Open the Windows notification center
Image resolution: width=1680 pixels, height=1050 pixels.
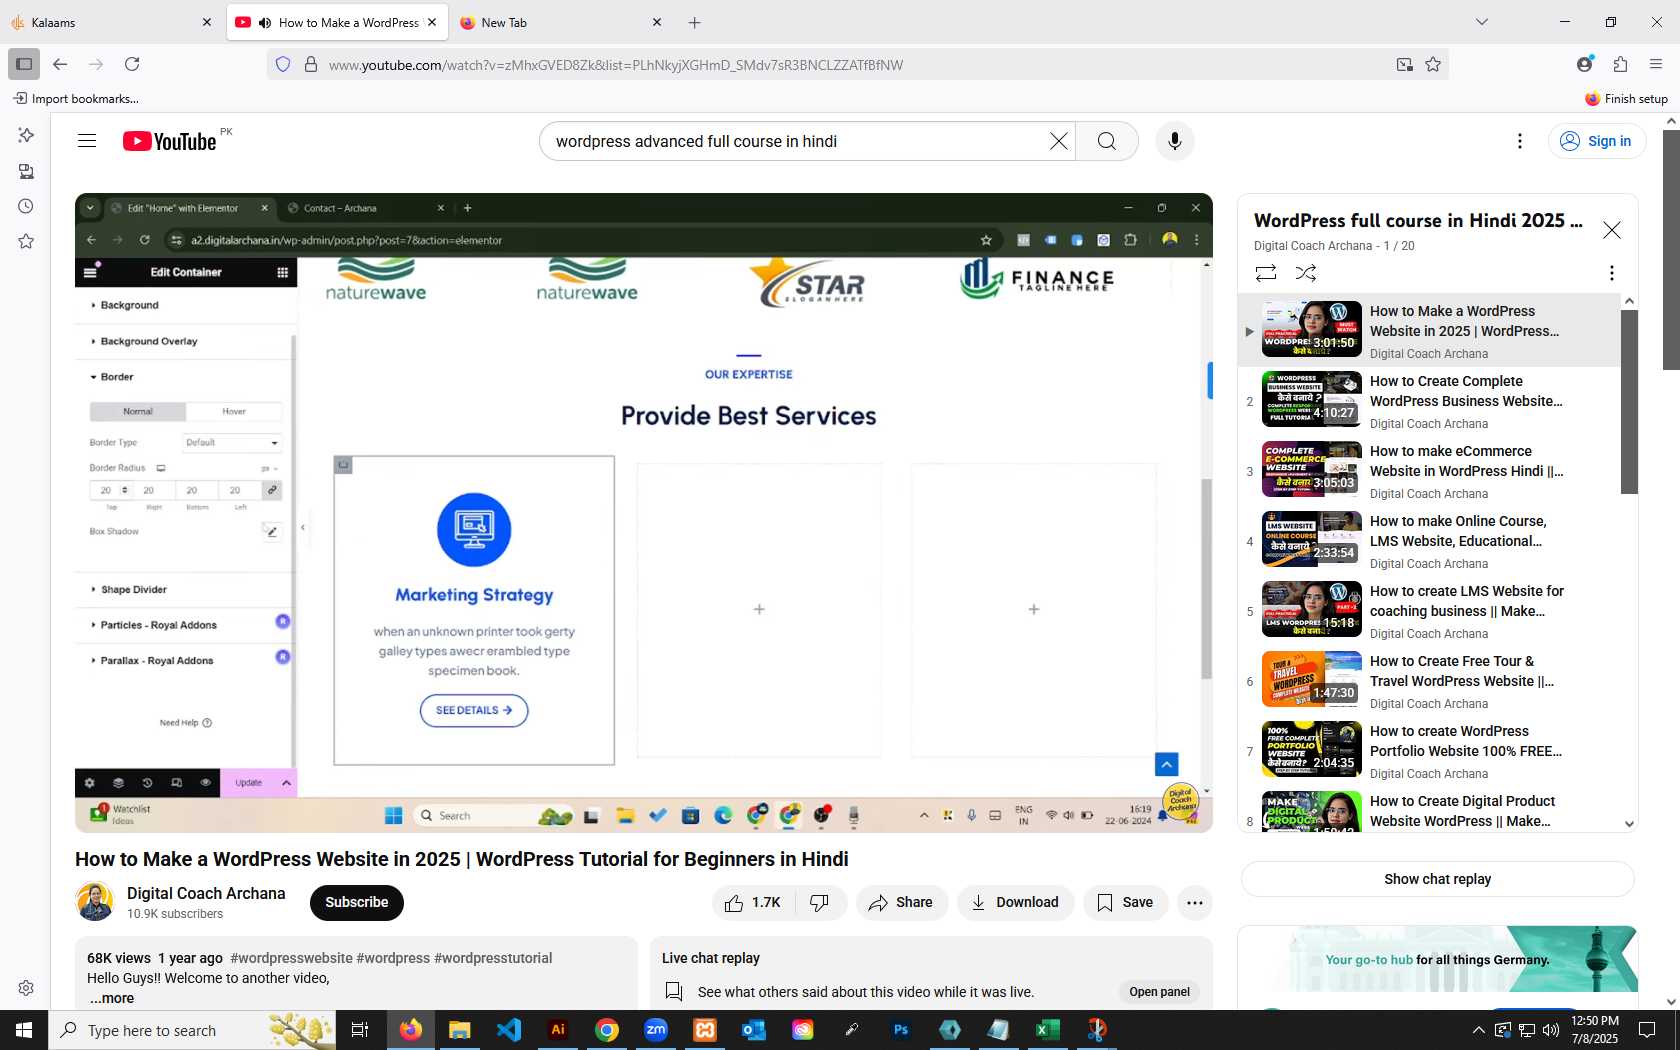point(1647,1030)
